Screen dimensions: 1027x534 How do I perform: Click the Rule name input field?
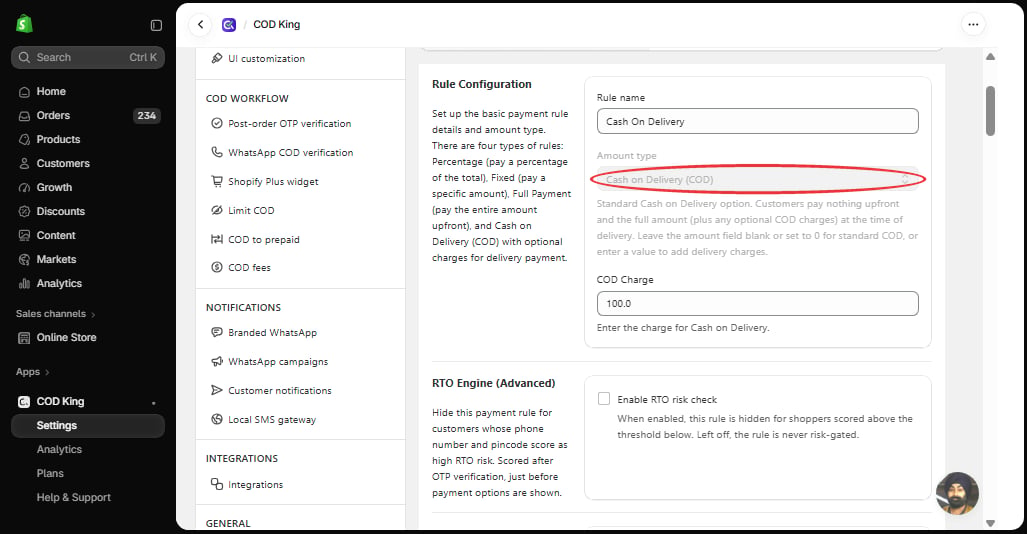[x=757, y=121]
